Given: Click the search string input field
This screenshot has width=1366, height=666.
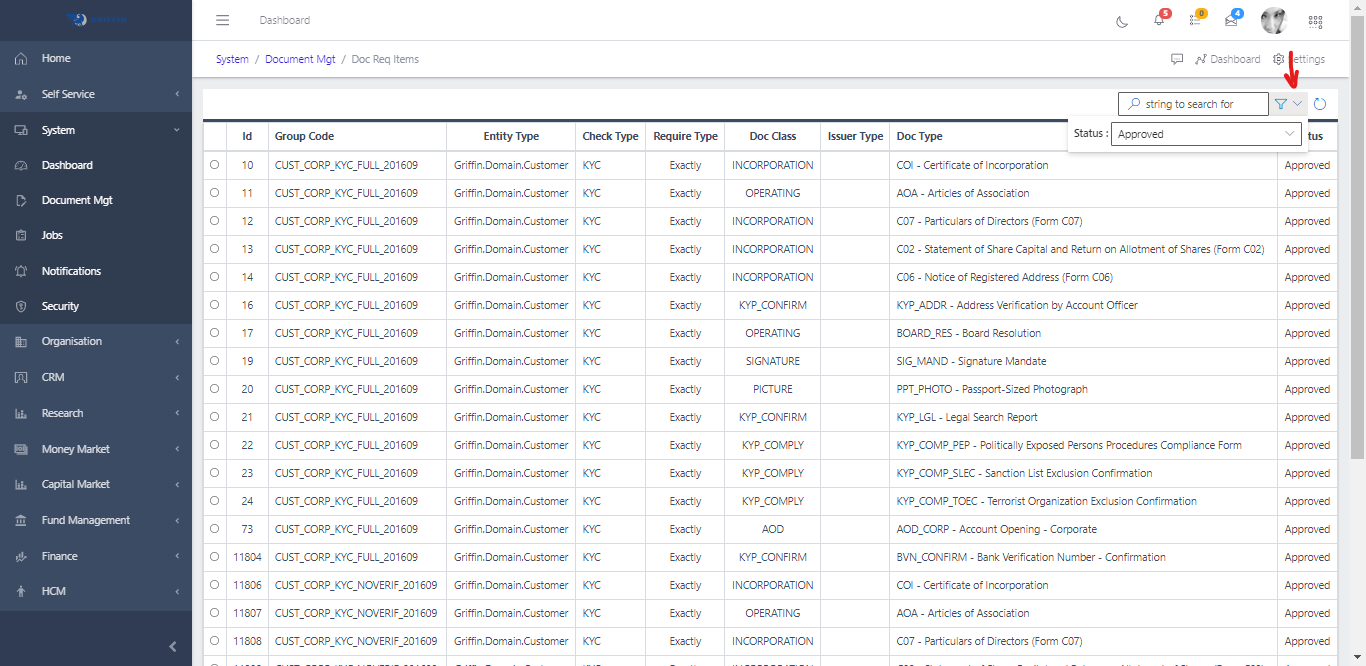Looking at the screenshot, I should pyautogui.click(x=1198, y=104).
